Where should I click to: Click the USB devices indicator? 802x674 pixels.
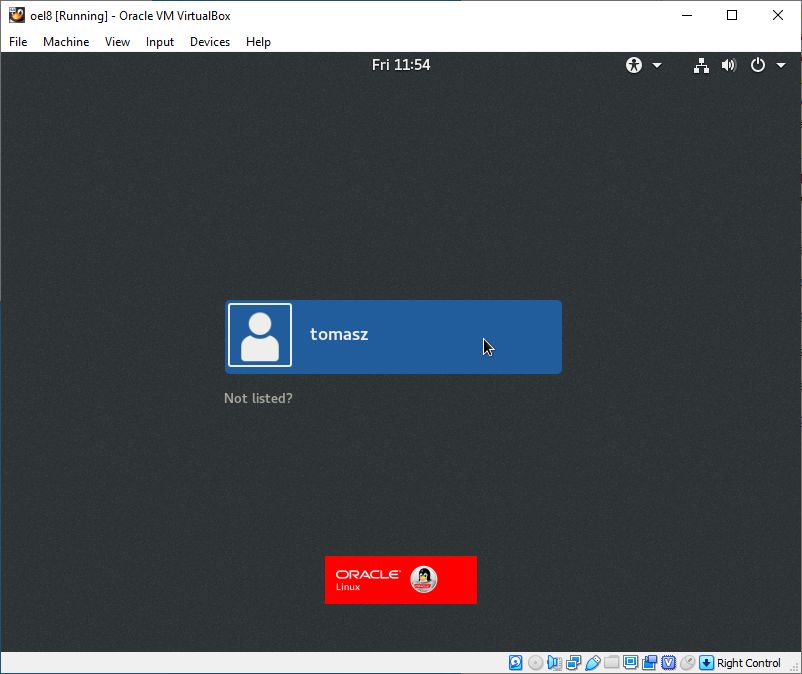pos(593,663)
